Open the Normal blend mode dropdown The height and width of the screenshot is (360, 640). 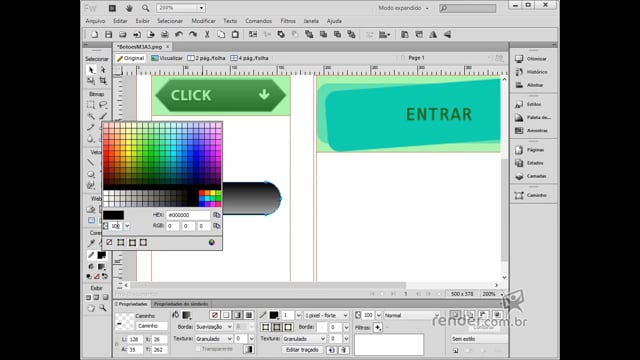[411, 315]
